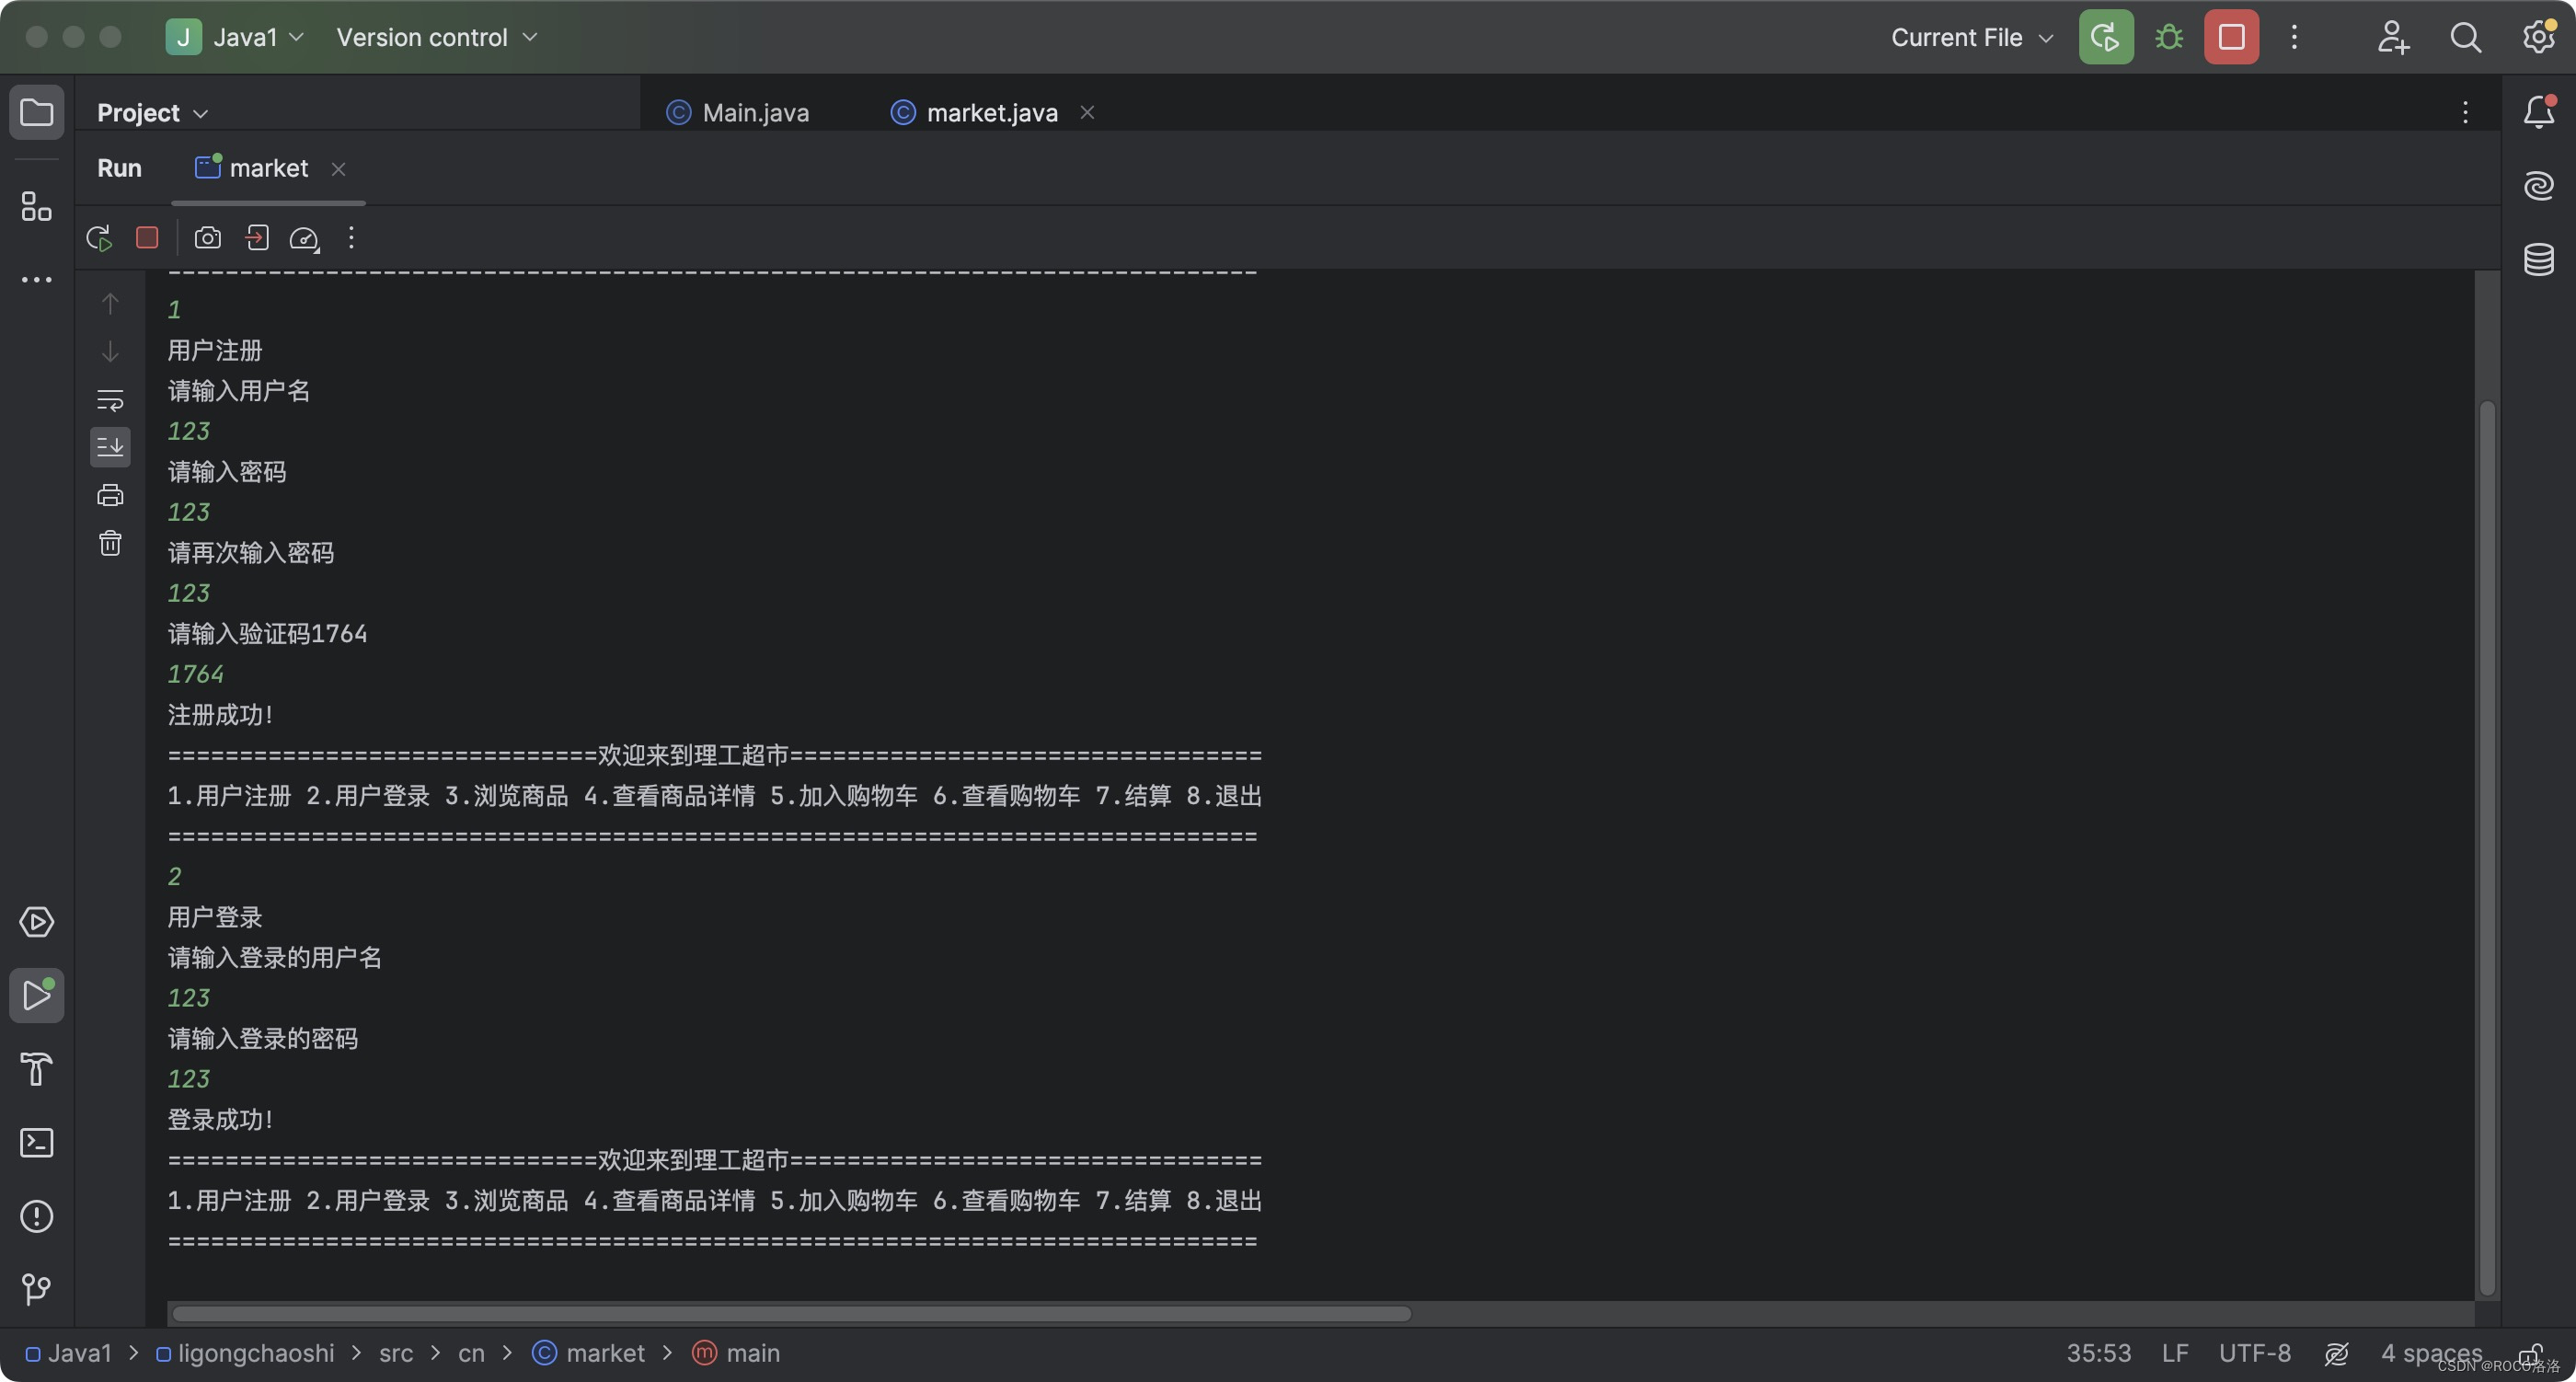Click console vertical scrollbar
The height and width of the screenshot is (1382, 2576).
click(2486, 848)
